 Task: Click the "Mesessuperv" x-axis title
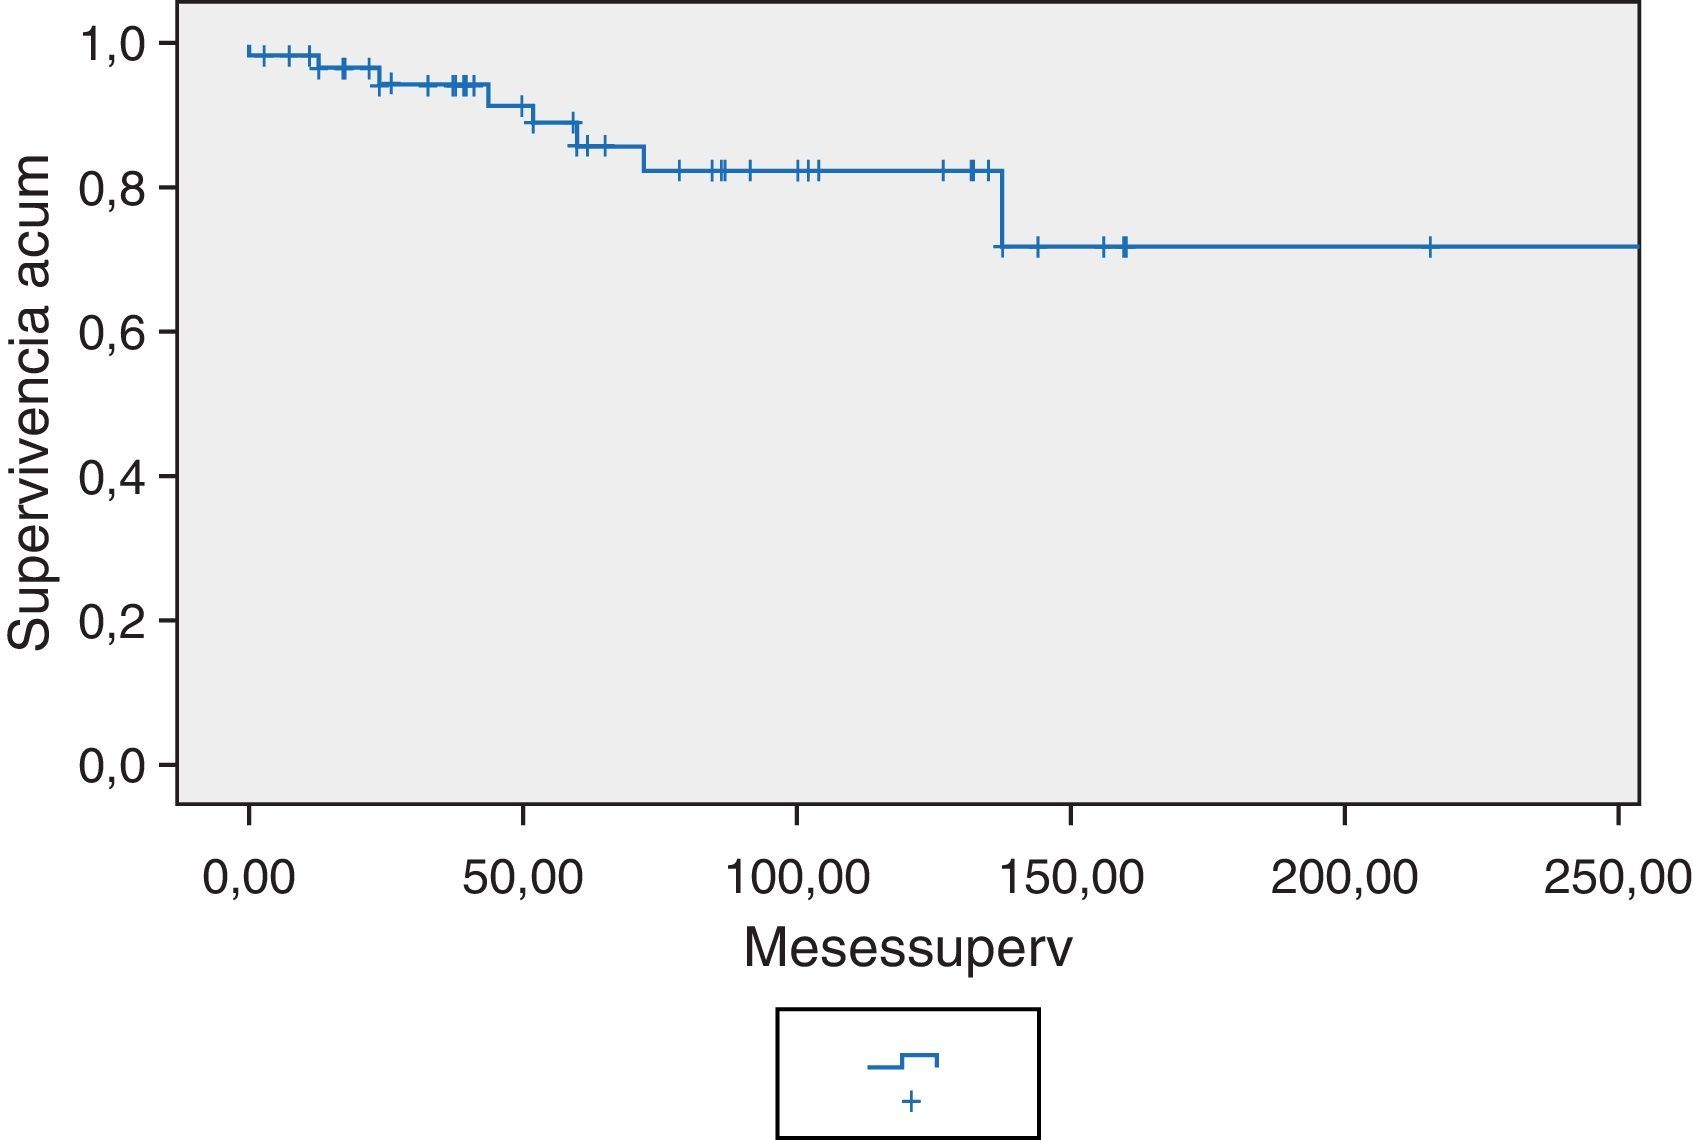tap(907, 948)
